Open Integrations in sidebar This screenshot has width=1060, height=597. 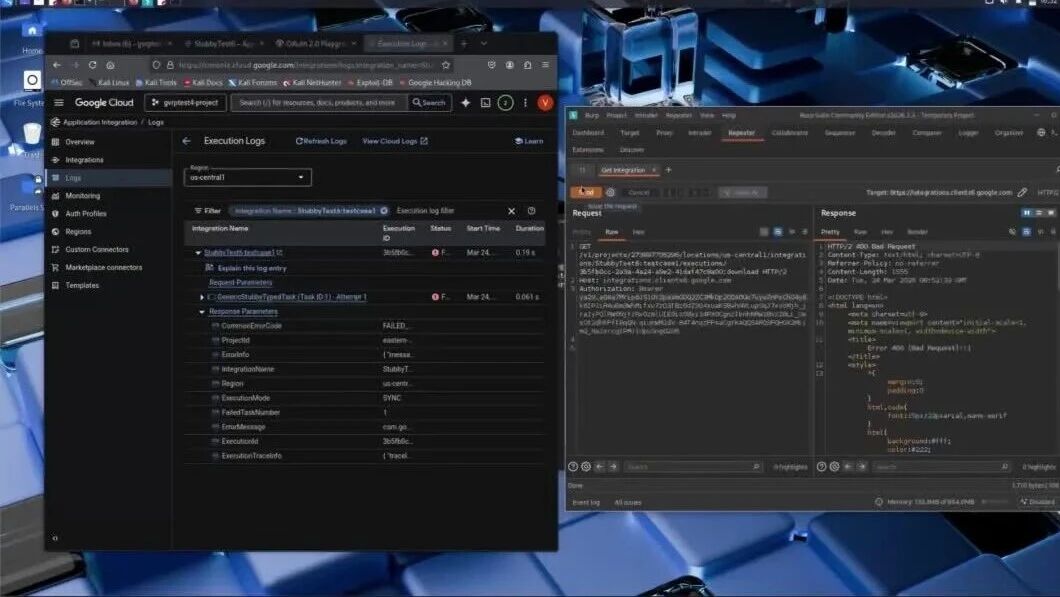click(85, 160)
